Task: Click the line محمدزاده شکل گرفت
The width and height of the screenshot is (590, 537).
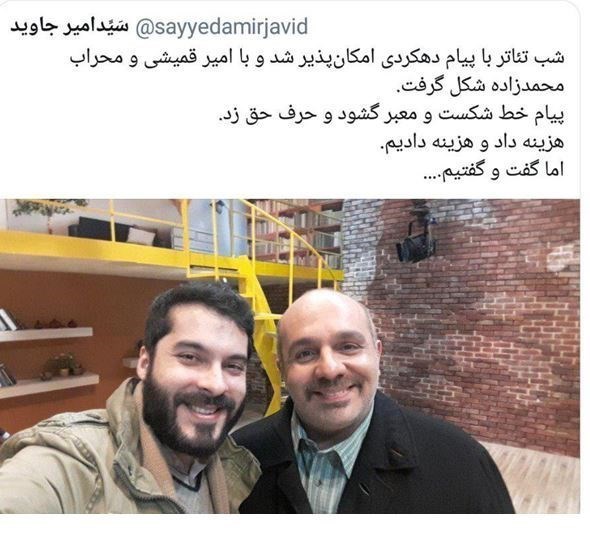Action: tap(481, 87)
